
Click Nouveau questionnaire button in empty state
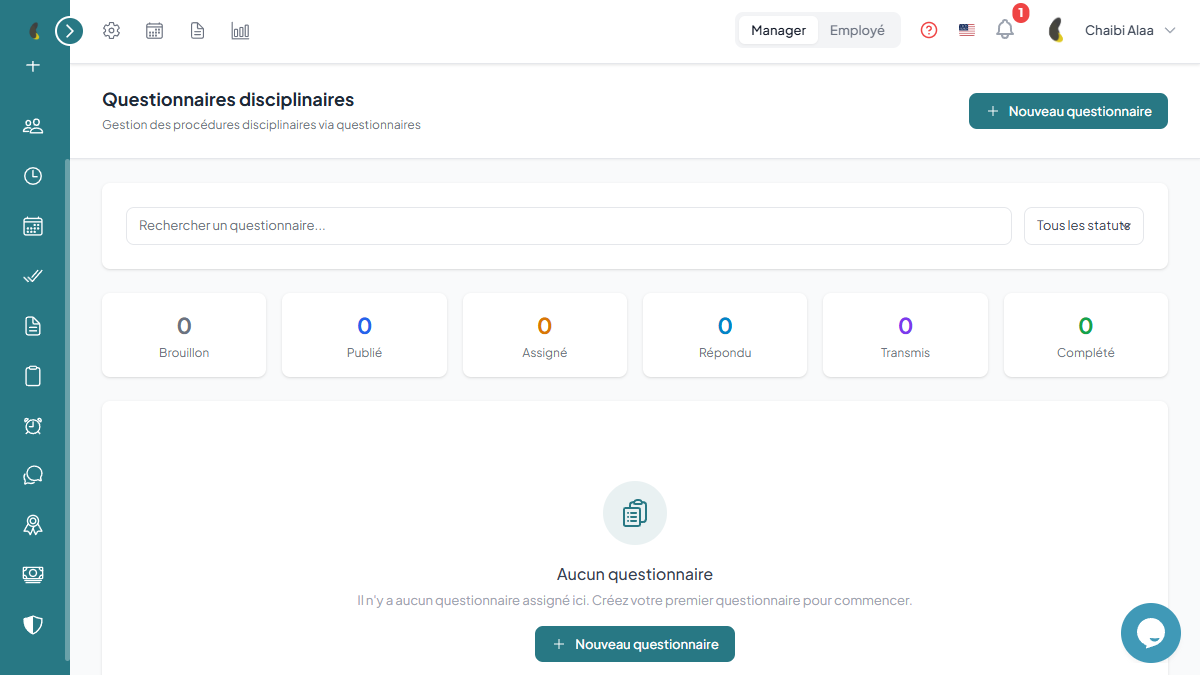pyautogui.click(x=635, y=644)
